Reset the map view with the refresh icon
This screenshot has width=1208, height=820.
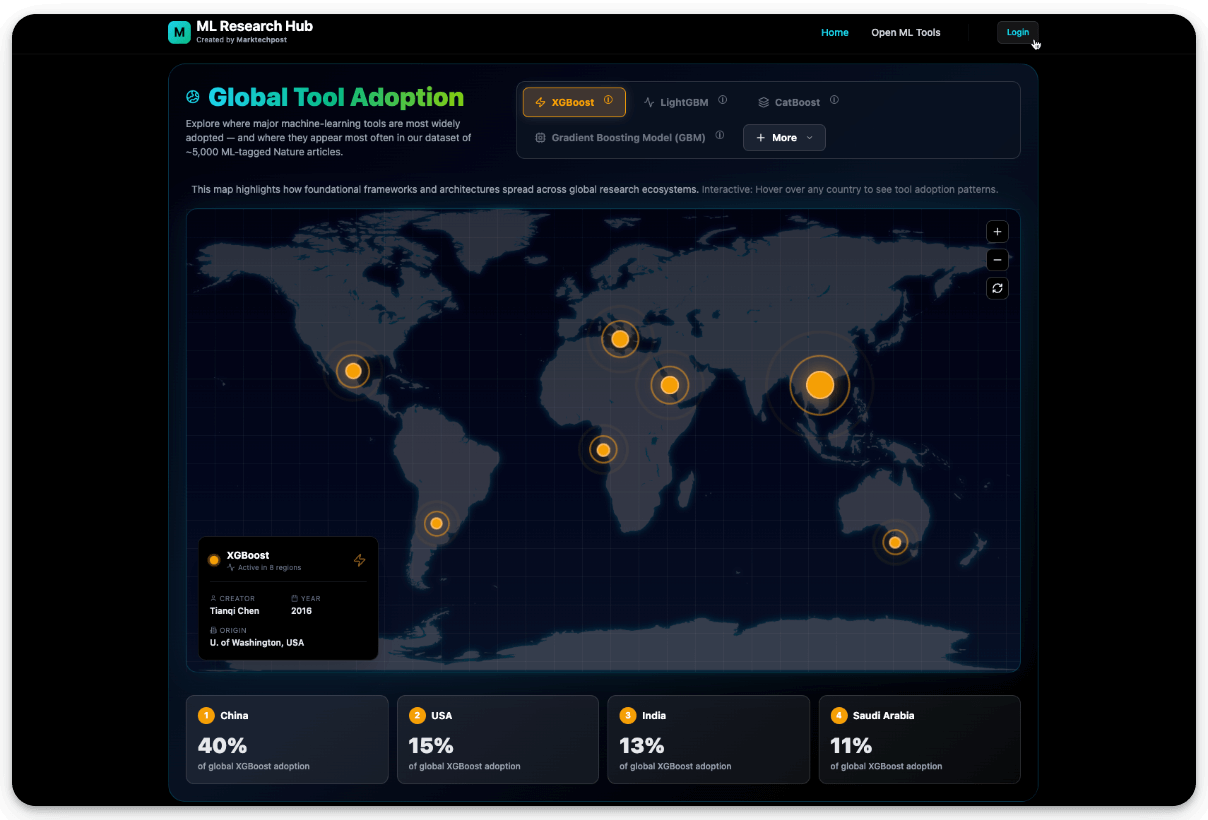tap(997, 288)
